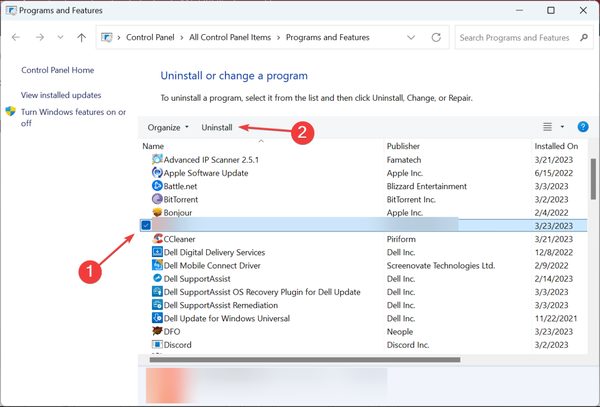
Task: Click Control Panel in the address path
Action: coord(150,37)
